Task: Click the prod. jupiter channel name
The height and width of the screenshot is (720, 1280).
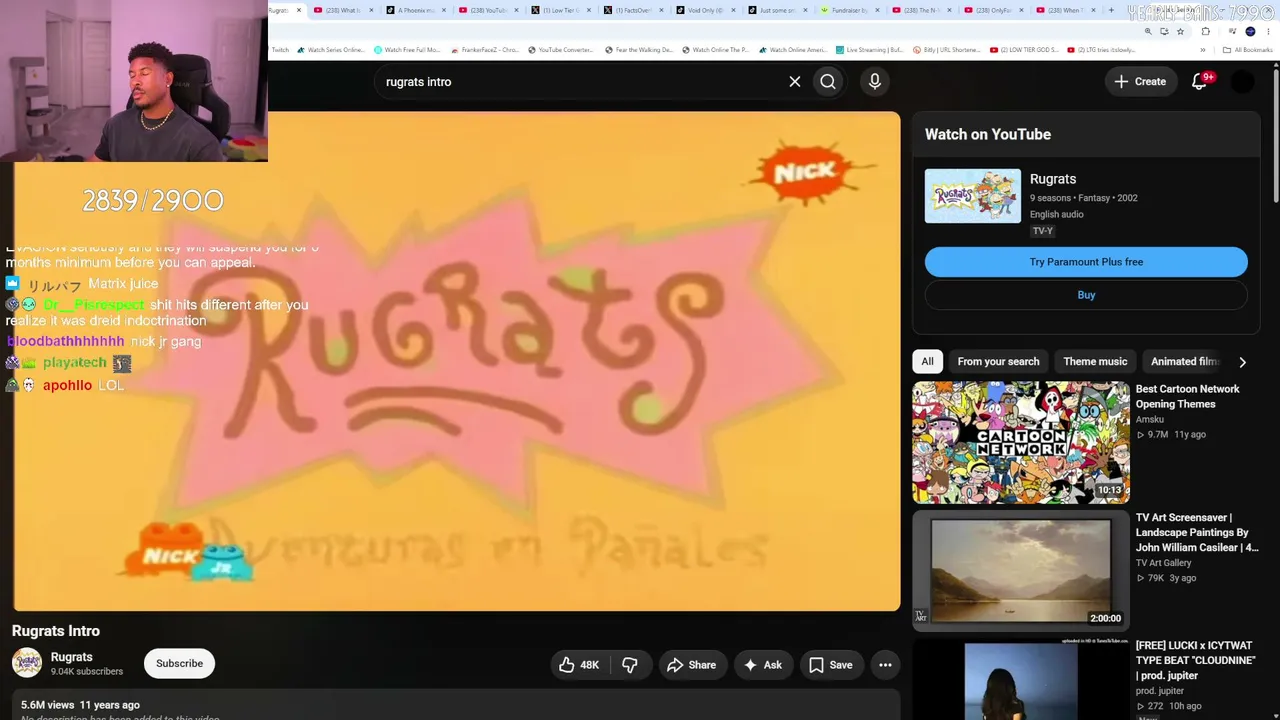Action: pos(1160,691)
